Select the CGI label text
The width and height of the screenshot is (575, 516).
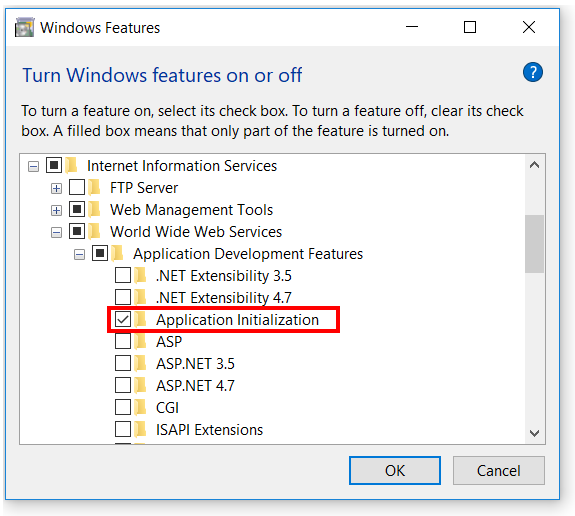pos(167,408)
